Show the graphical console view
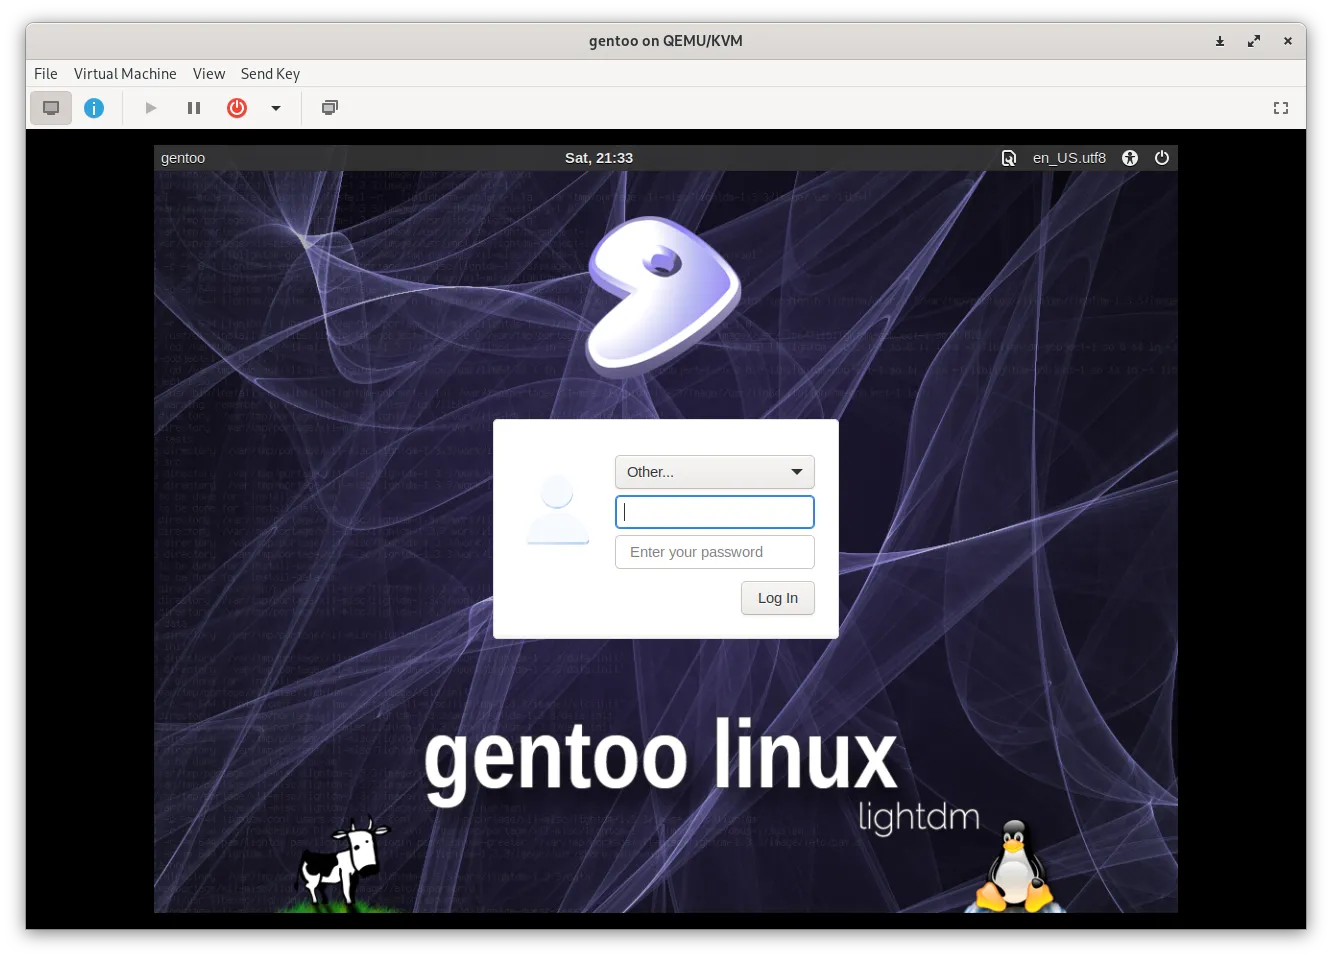 pos(51,108)
